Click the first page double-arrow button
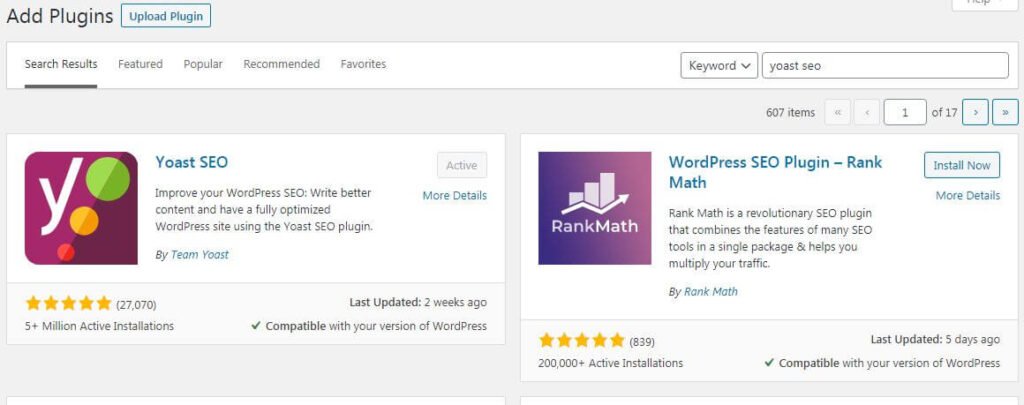Screen dimensions: 1024x405 (x=838, y=112)
